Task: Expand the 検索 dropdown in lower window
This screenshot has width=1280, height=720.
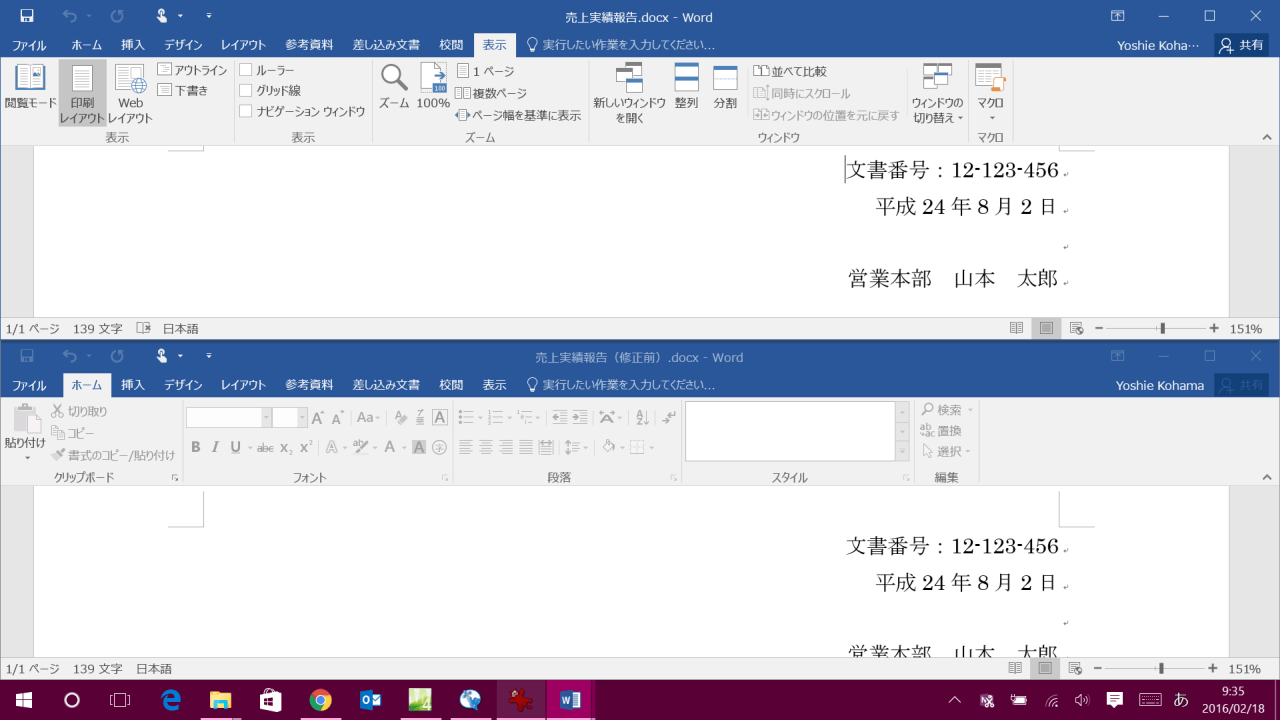Action: [x=969, y=410]
